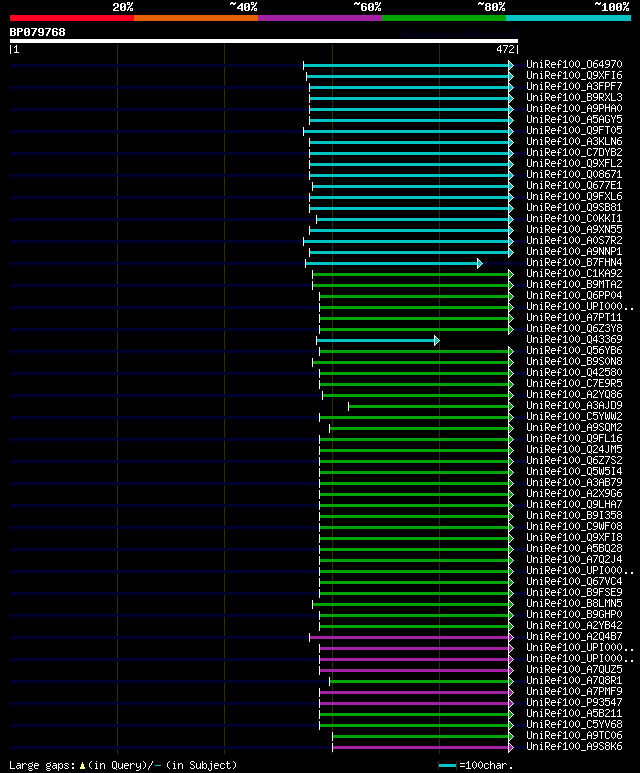Open hit UniRef100_A3FPF7
This screenshot has width=640, height=773.
coord(574,87)
